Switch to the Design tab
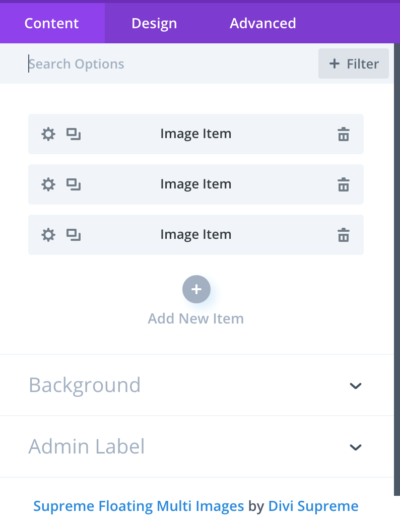Screen dimensions: 400x516 154,23
